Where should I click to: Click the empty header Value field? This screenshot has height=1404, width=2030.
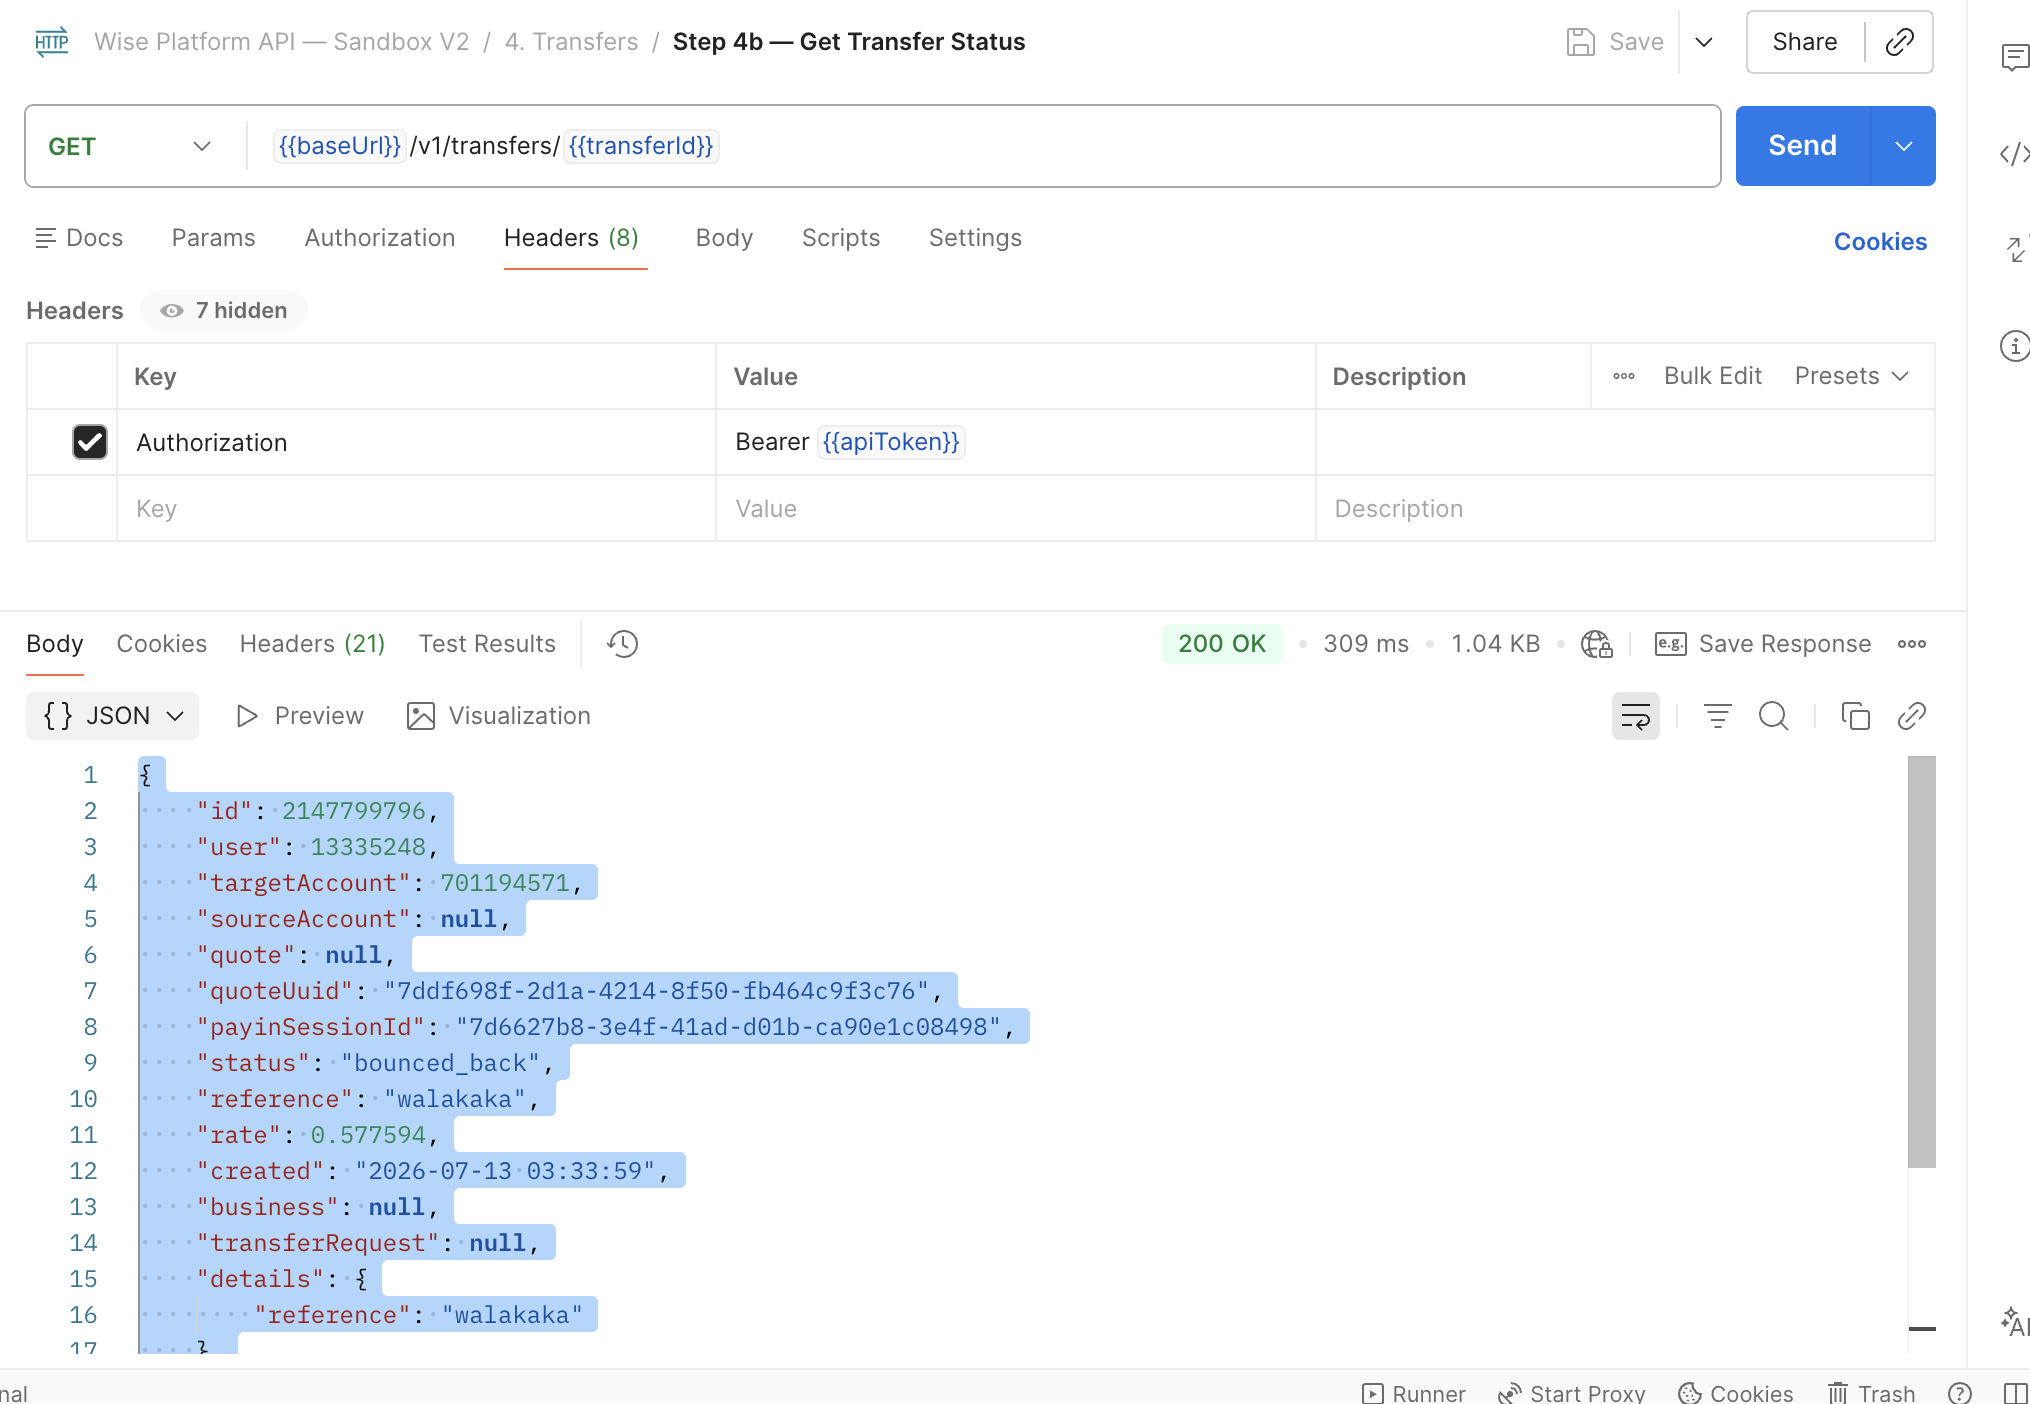point(1016,508)
